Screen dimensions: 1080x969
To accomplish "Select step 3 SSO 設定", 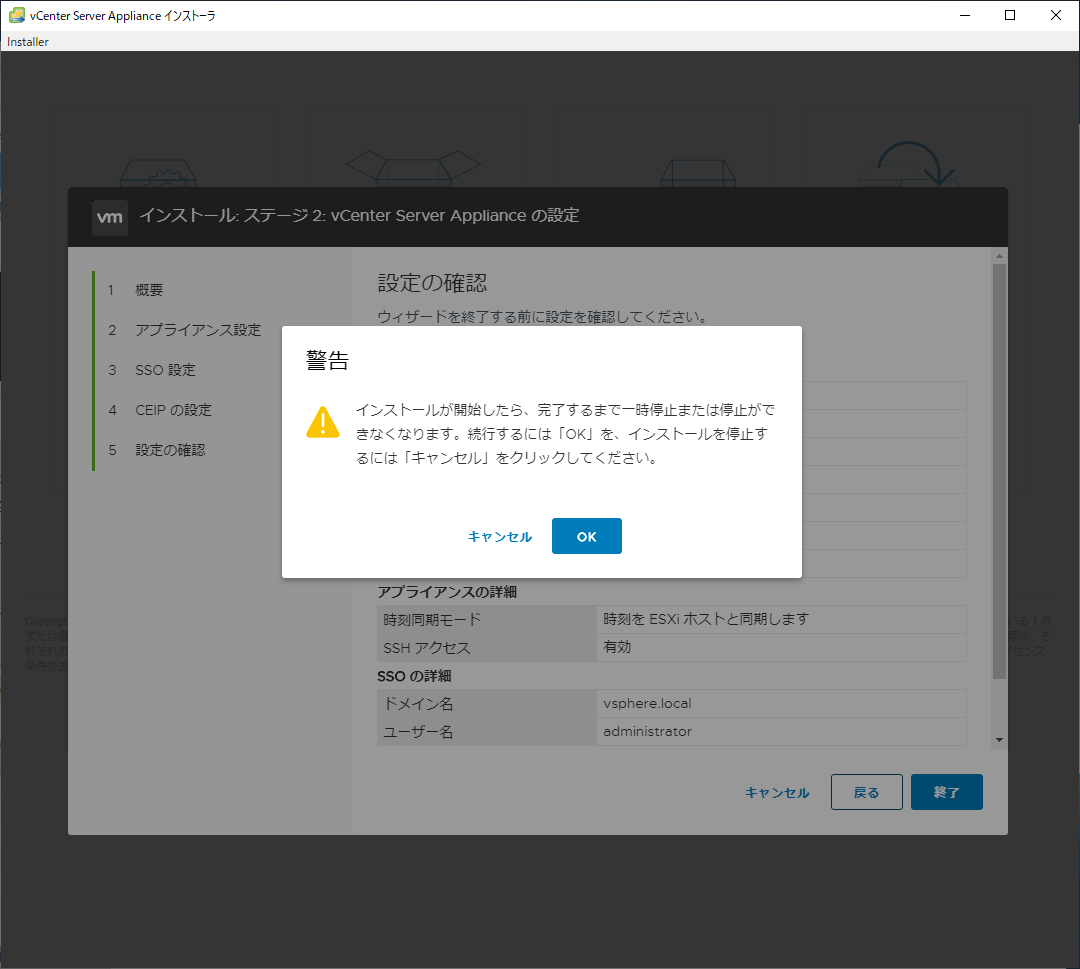I will 165,370.
